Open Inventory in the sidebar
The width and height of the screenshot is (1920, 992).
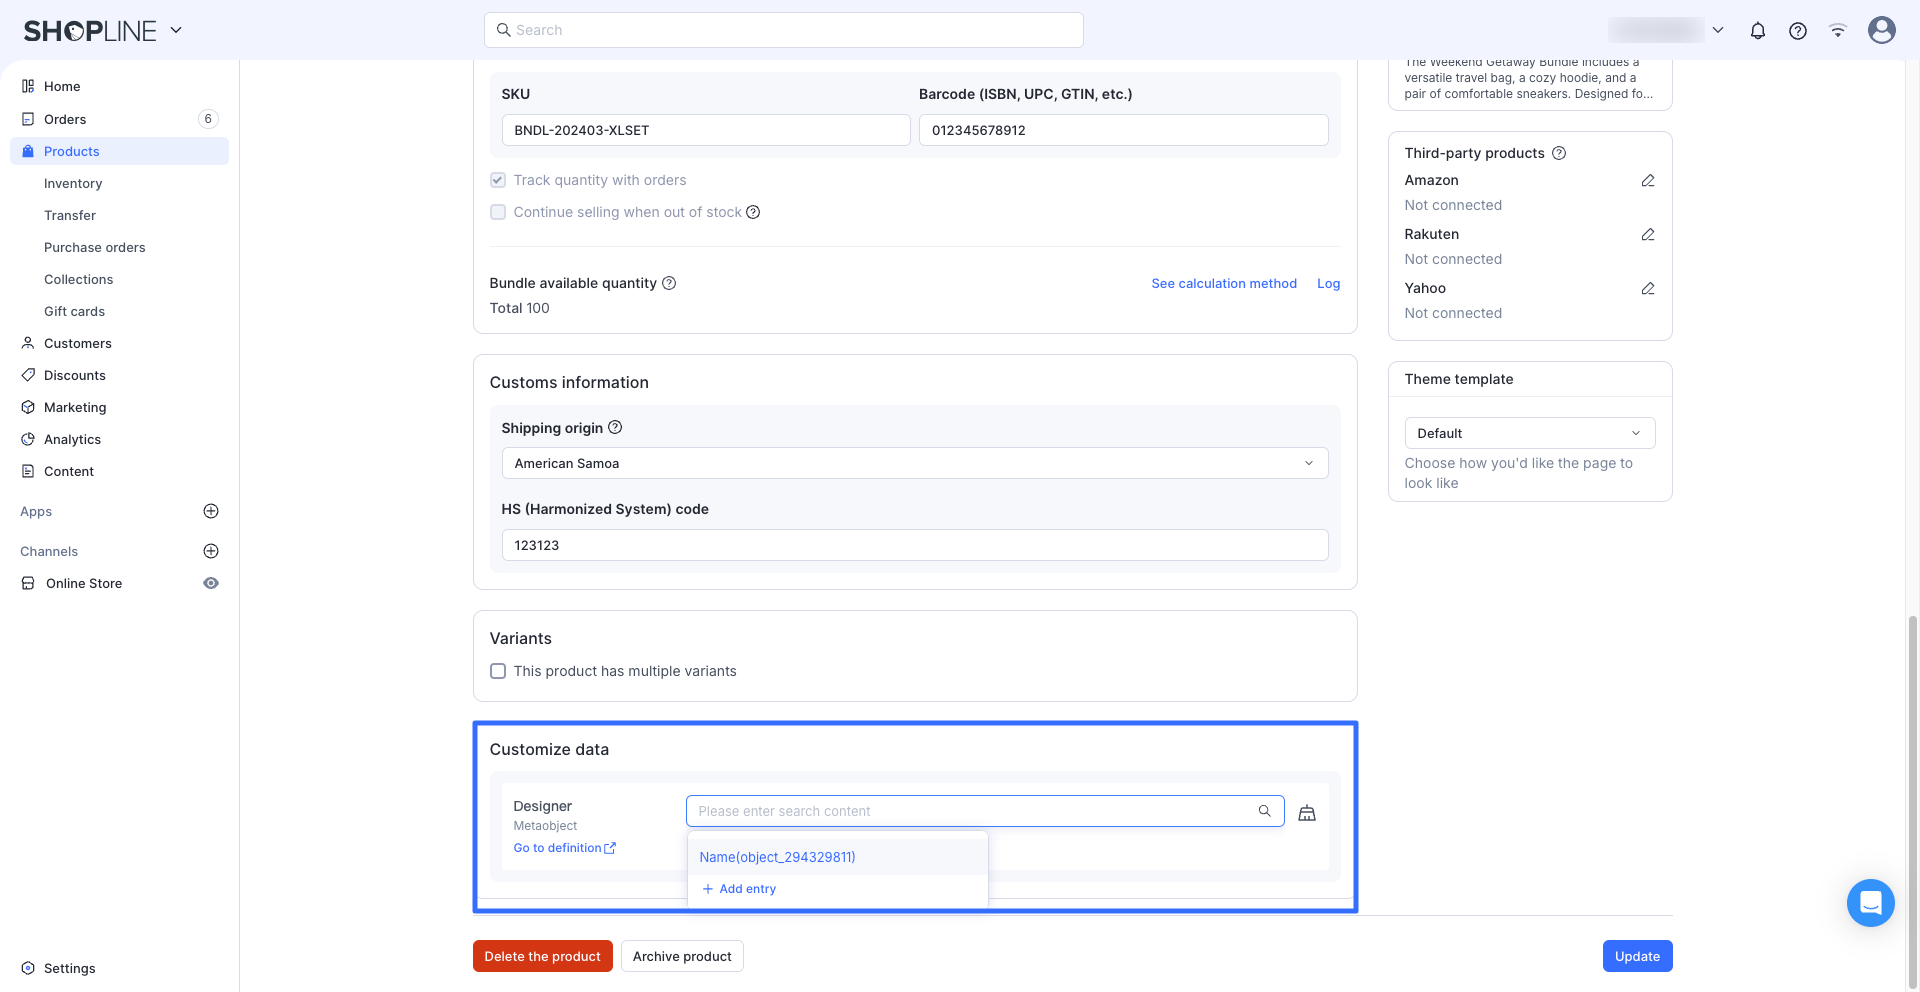tap(73, 183)
